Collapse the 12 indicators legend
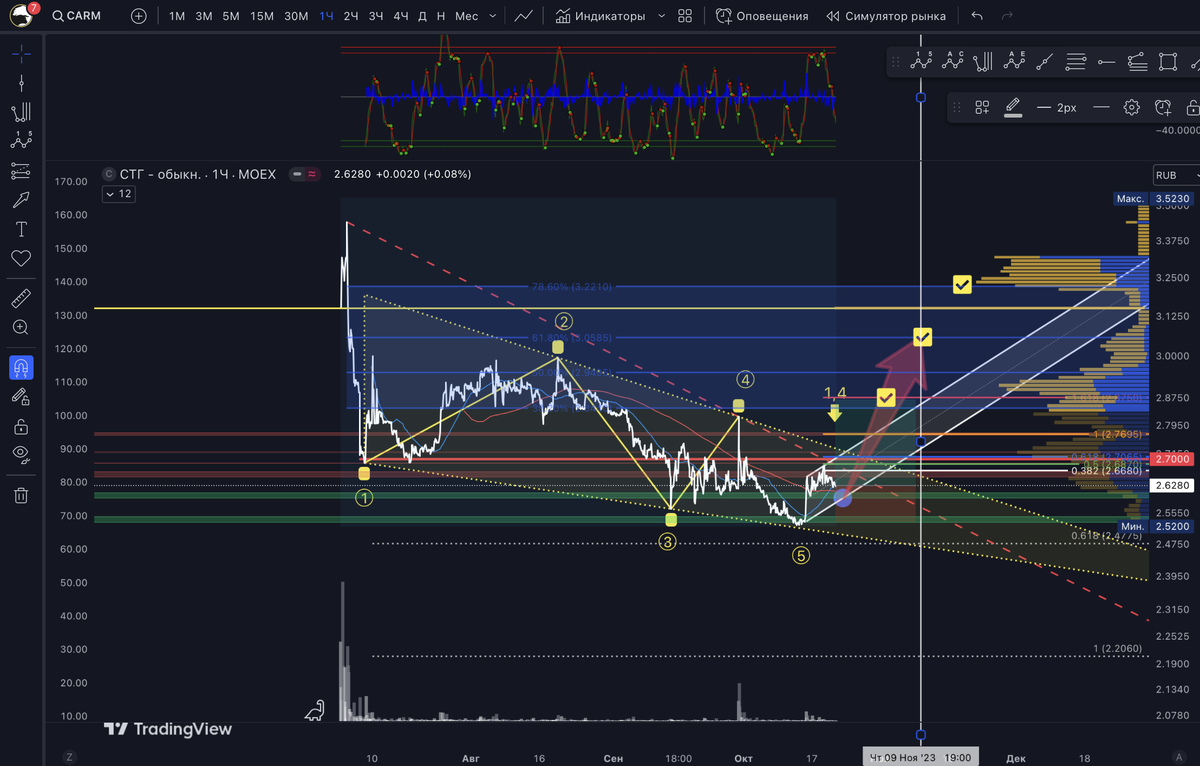Image resolution: width=1200 pixels, height=766 pixels. (x=118, y=194)
